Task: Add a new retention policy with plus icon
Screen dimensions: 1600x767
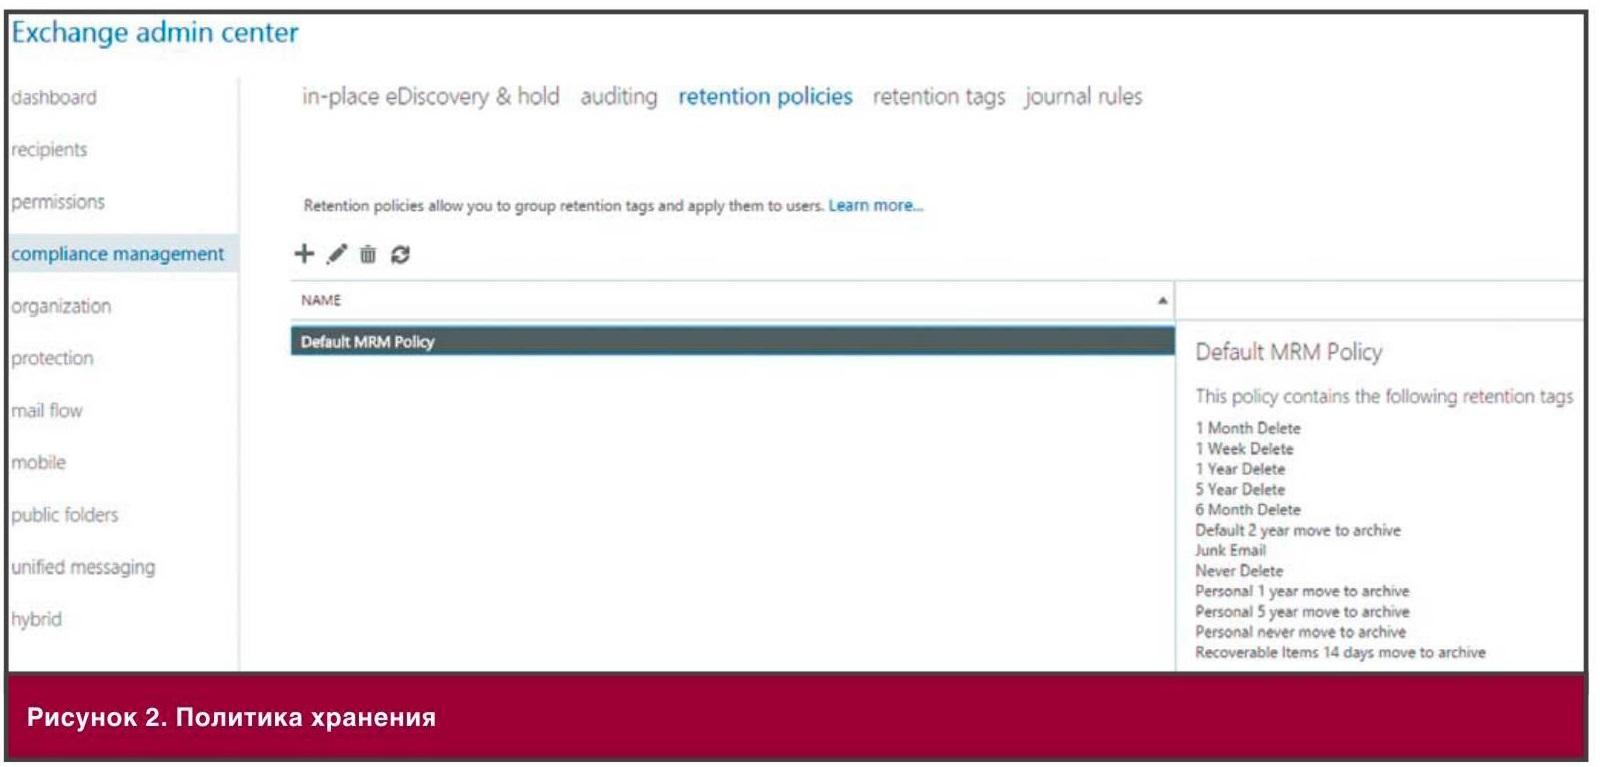Action: [304, 254]
